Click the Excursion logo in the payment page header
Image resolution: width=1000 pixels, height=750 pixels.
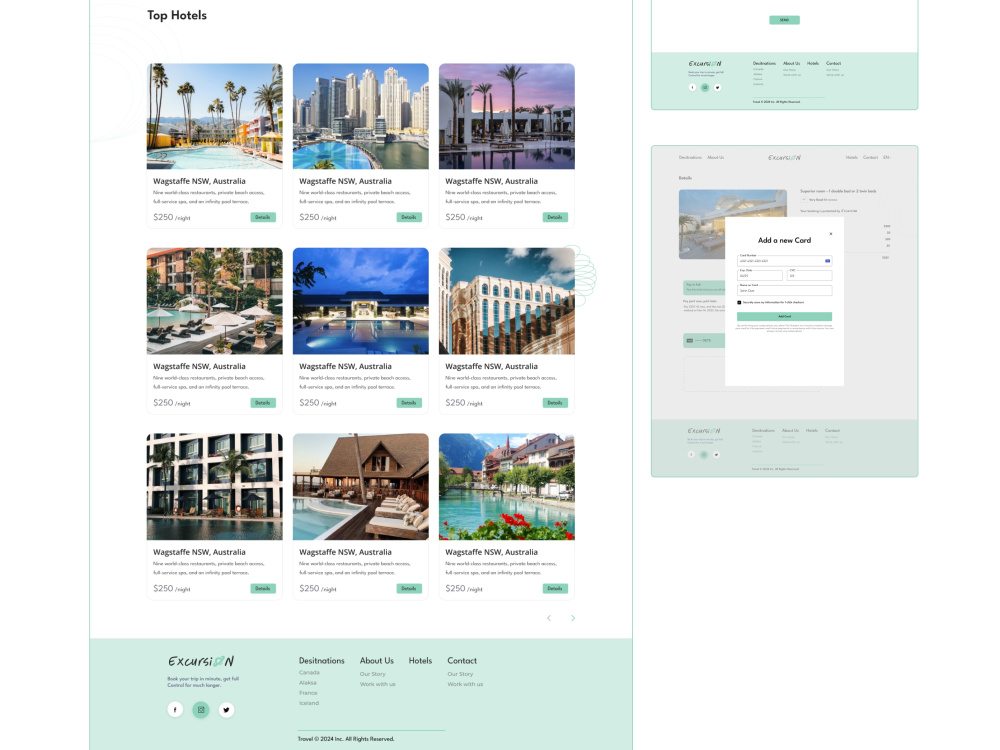pyautogui.click(x=784, y=158)
